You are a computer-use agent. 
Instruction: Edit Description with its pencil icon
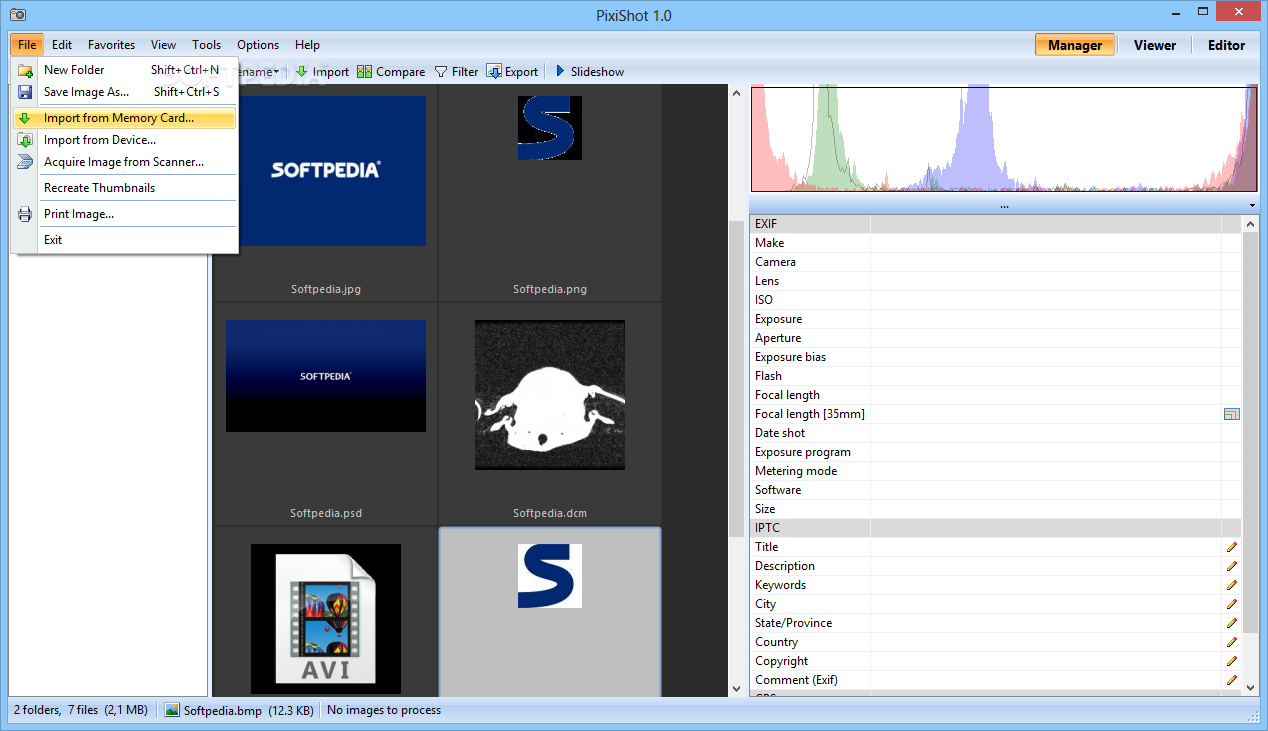1232,566
